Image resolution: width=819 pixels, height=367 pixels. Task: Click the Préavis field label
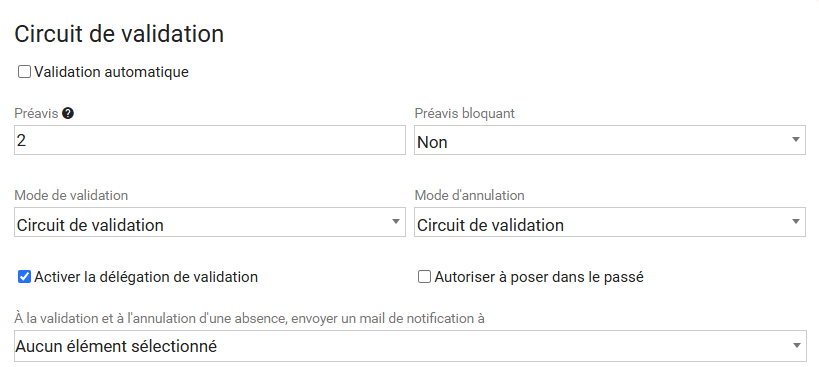pyautogui.click(x=36, y=113)
